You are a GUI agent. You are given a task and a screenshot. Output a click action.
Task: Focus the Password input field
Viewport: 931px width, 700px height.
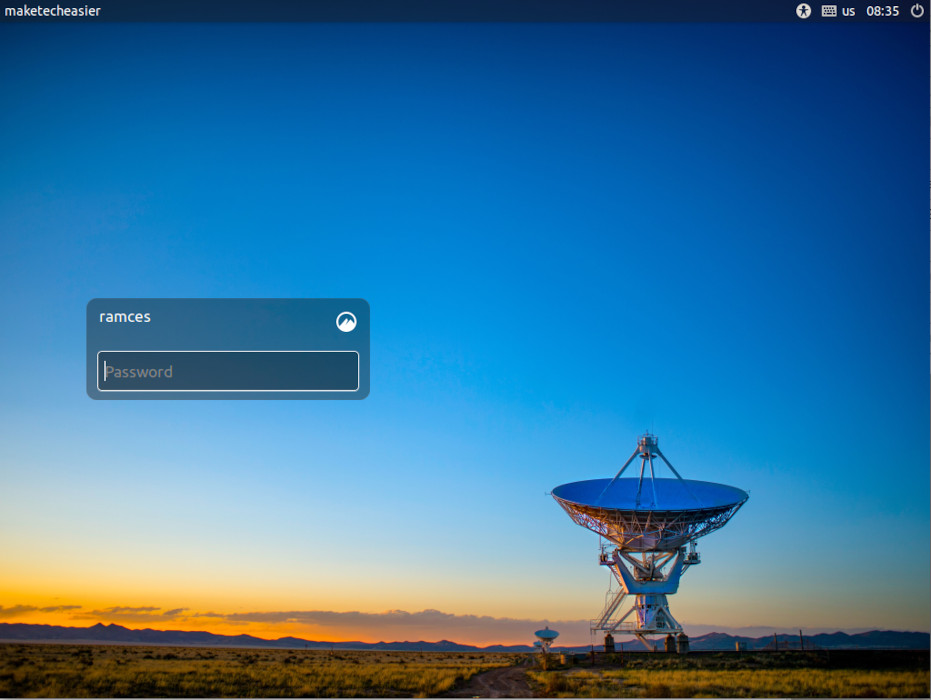(x=227, y=371)
